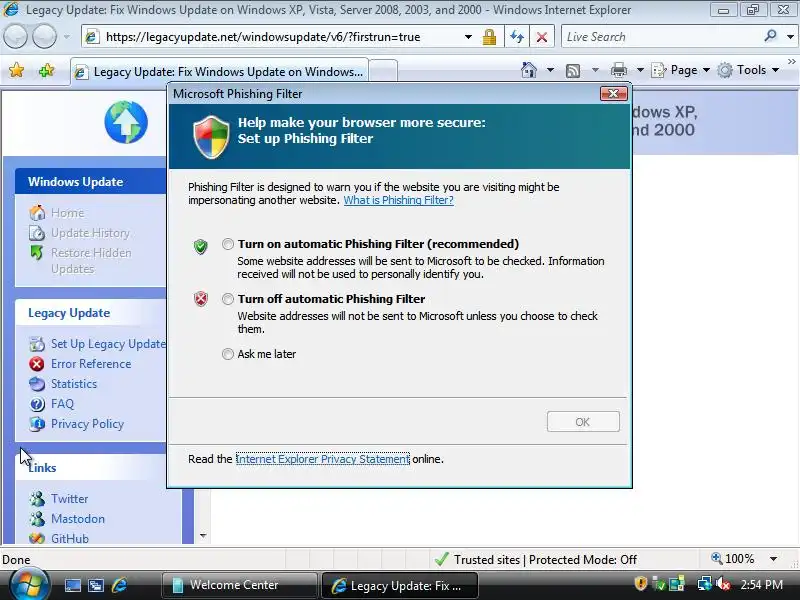This screenshot has width=800, height=600.
Task: Expand the zoom level dropdown arrow
Action: pyautogui.click(x=773, y=559)
